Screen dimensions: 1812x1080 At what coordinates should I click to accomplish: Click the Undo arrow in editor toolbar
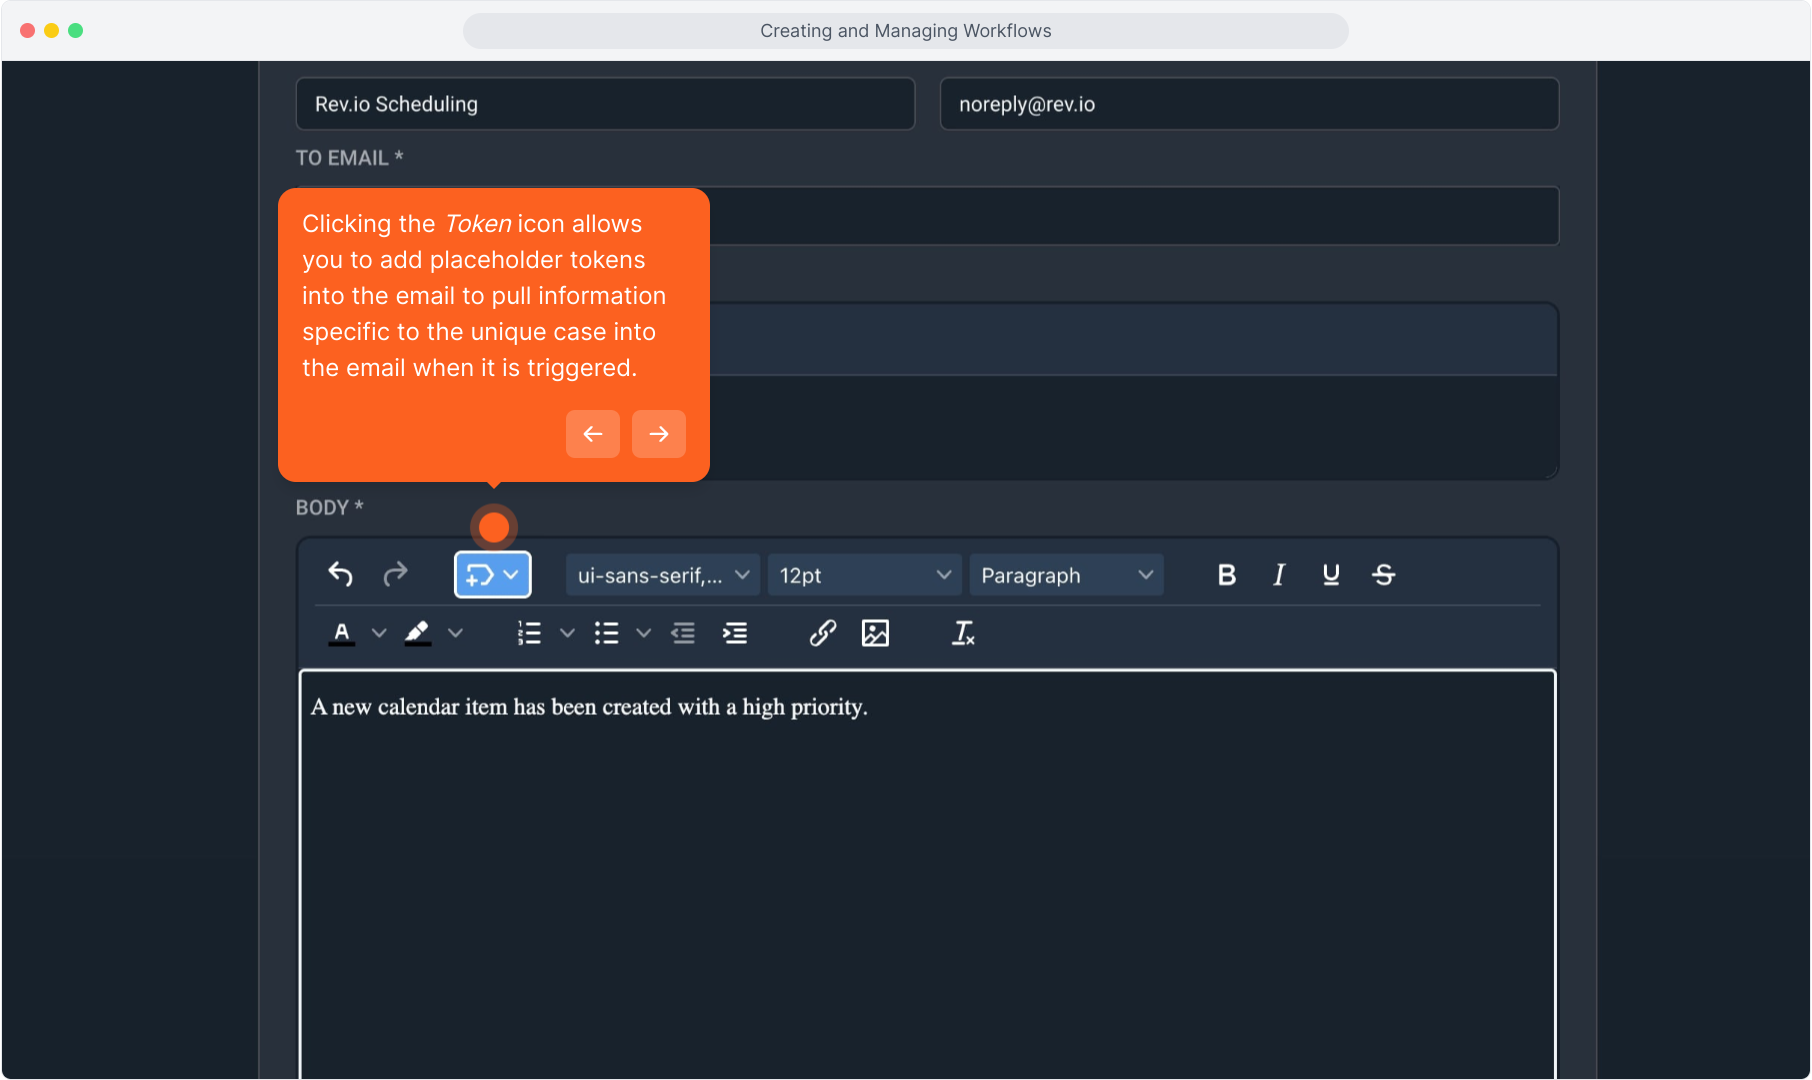(340, 574)
